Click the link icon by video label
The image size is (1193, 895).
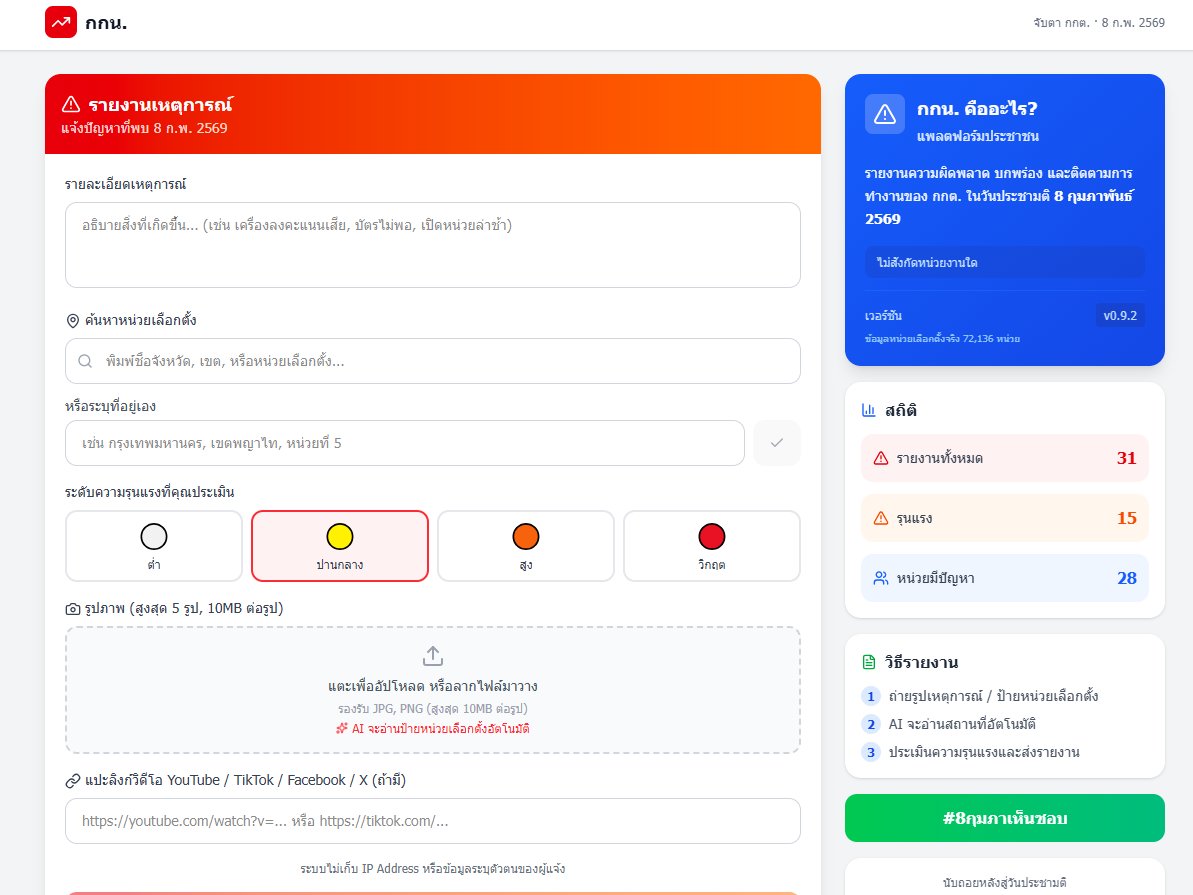pos(73,781)
